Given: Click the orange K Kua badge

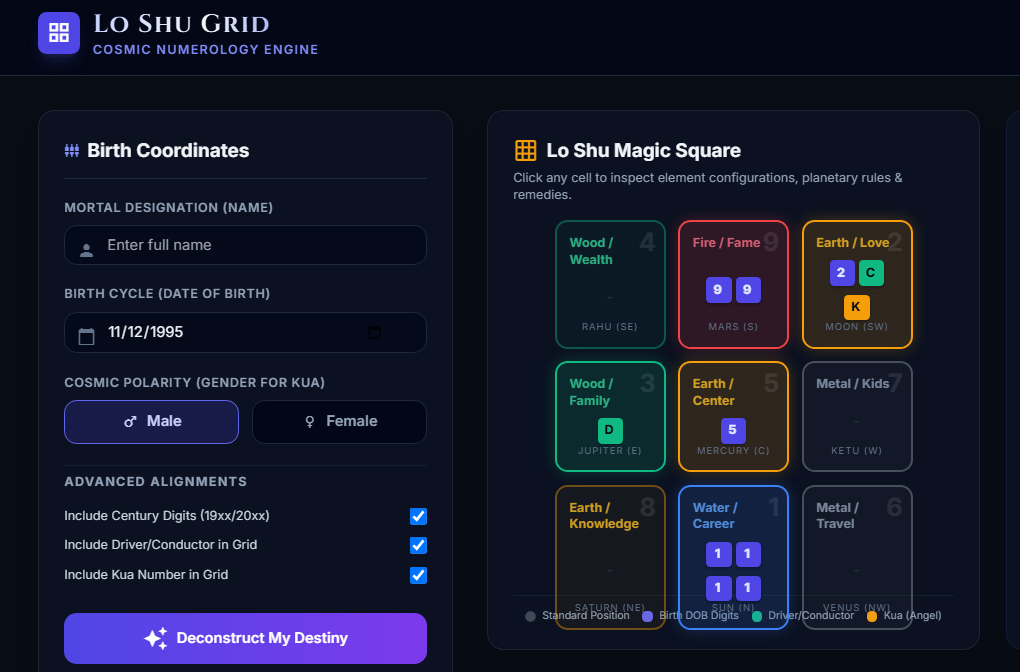Looking at the screenshot, I should (856, 307).
